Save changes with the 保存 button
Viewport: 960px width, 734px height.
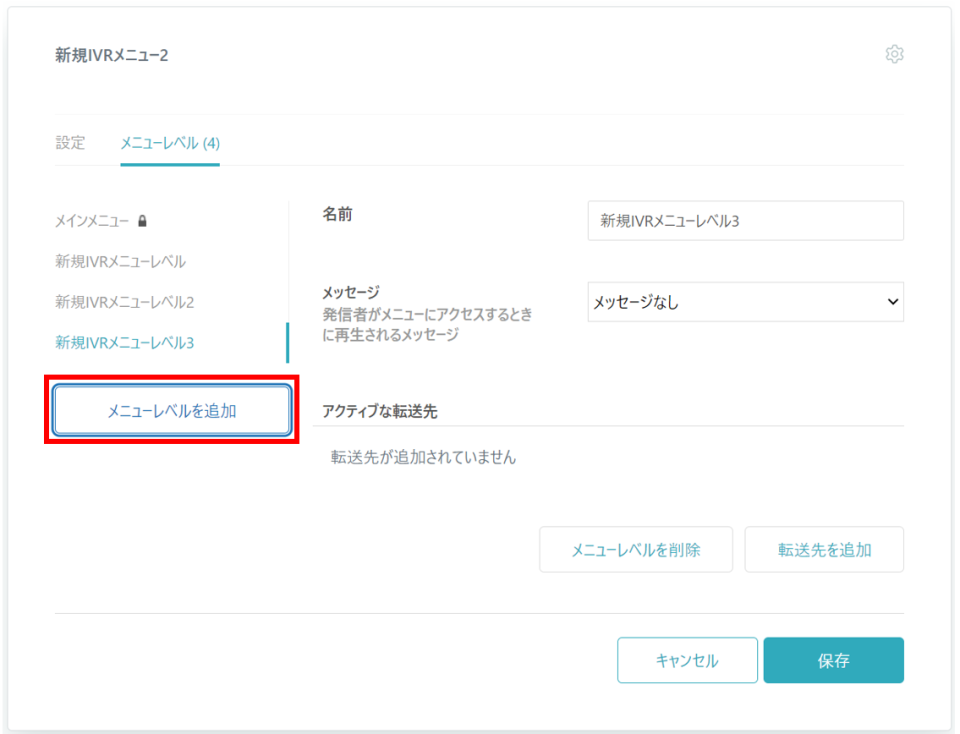click(x=833, y=661)
